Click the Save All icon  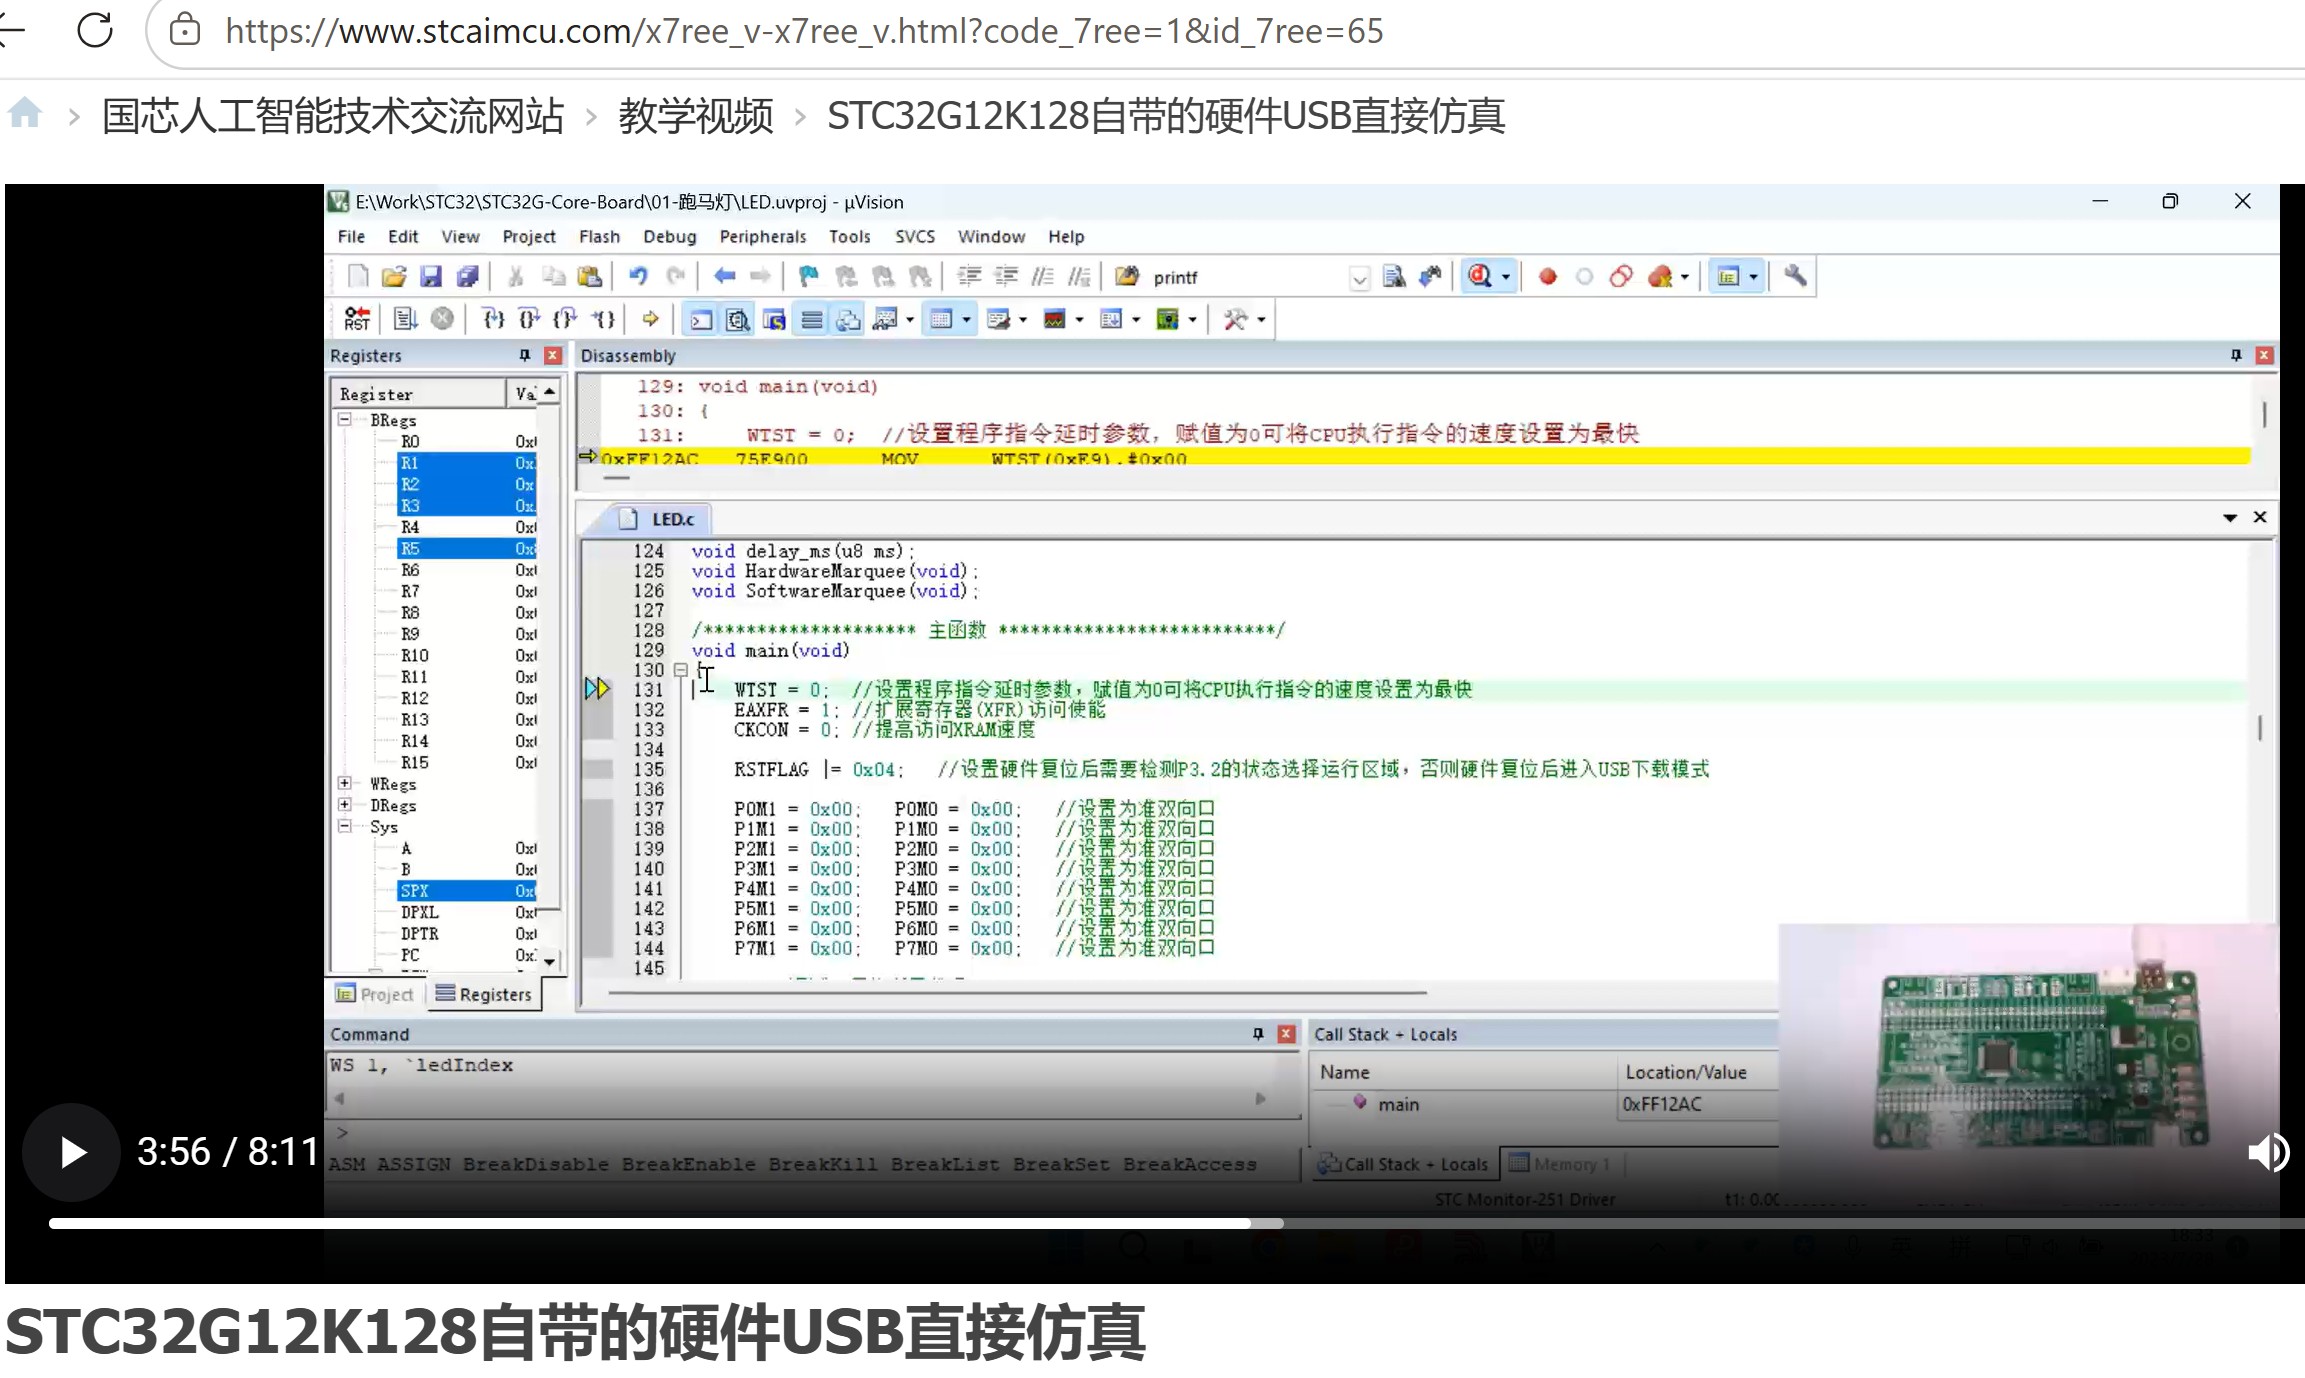click(x=468, y=277)
